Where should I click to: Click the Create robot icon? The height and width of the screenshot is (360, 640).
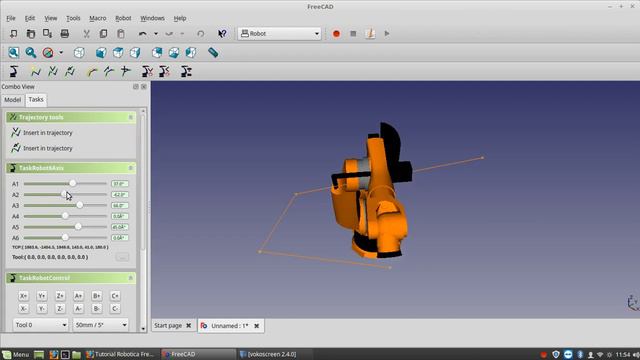13,71
